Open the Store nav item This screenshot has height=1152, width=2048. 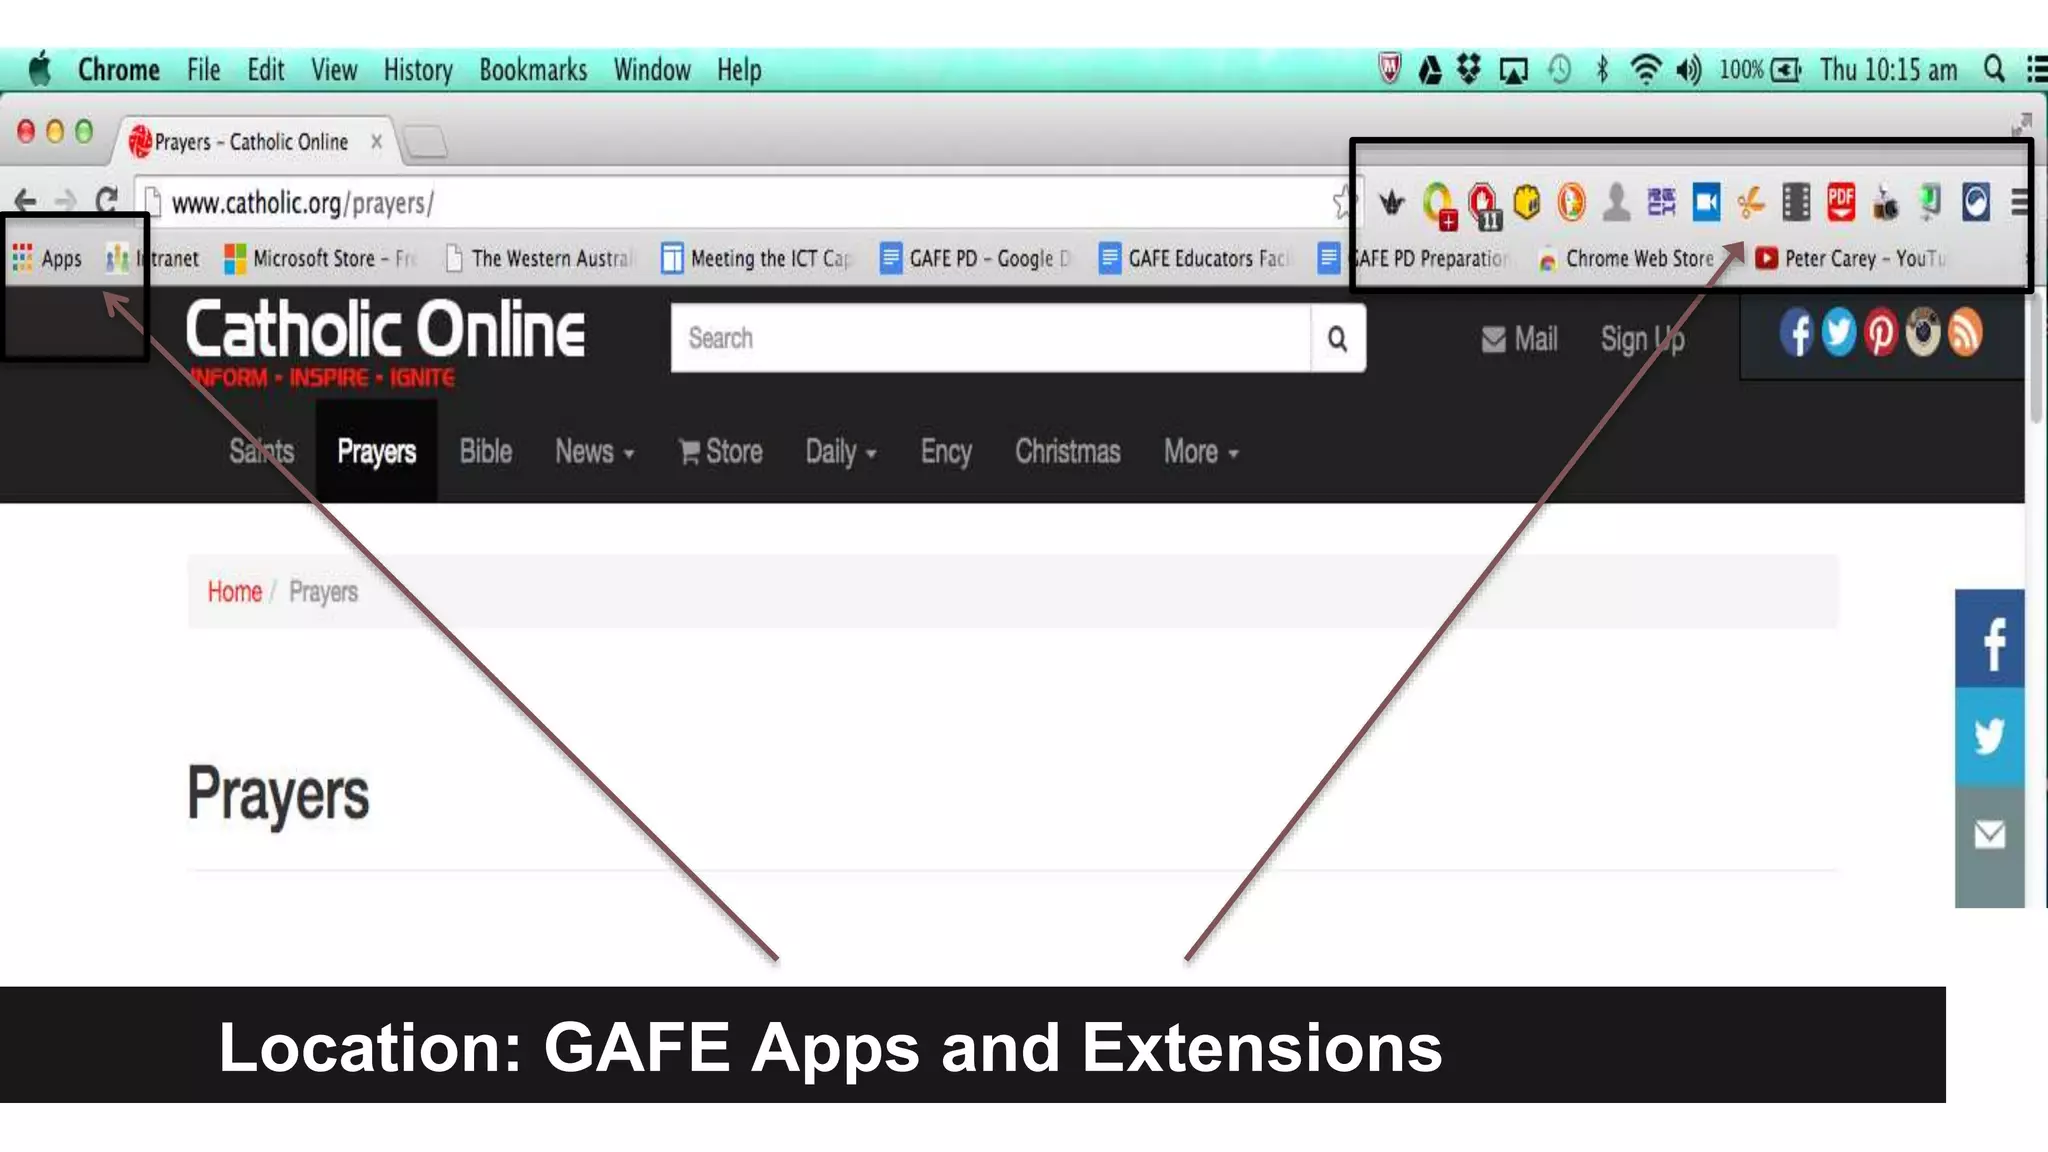pos(721,452)
